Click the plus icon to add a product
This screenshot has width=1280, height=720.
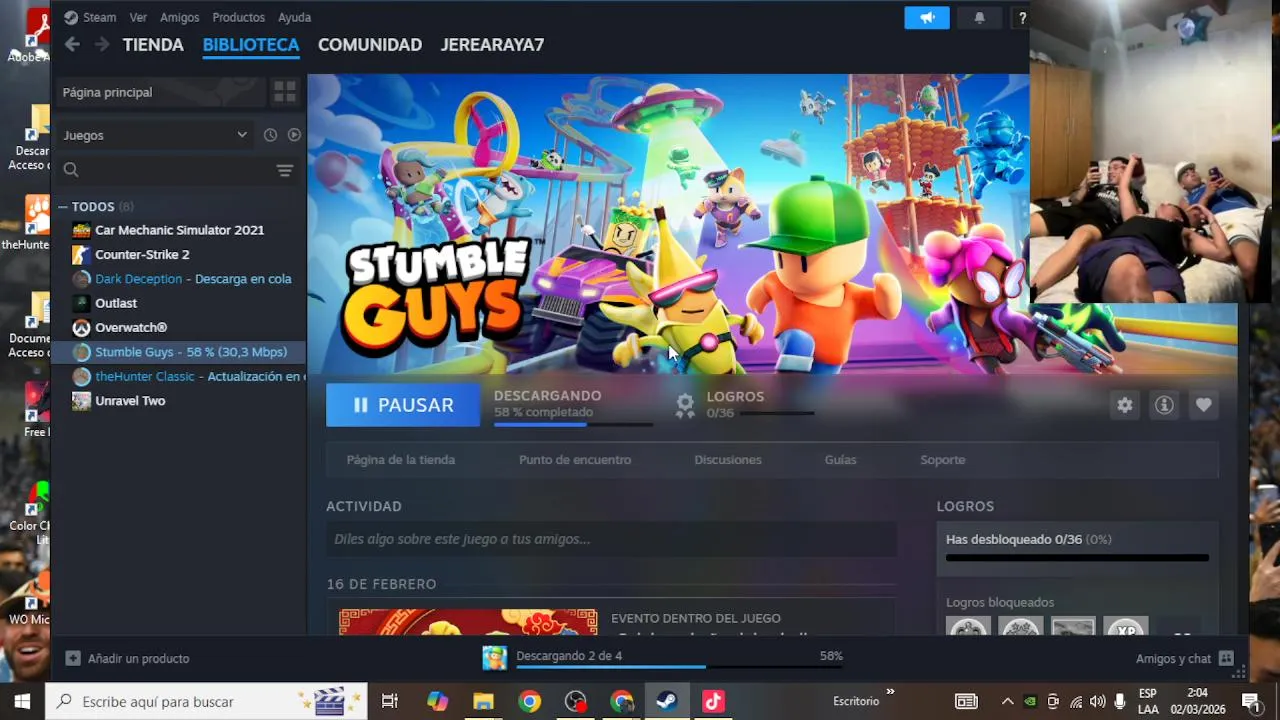73,658
